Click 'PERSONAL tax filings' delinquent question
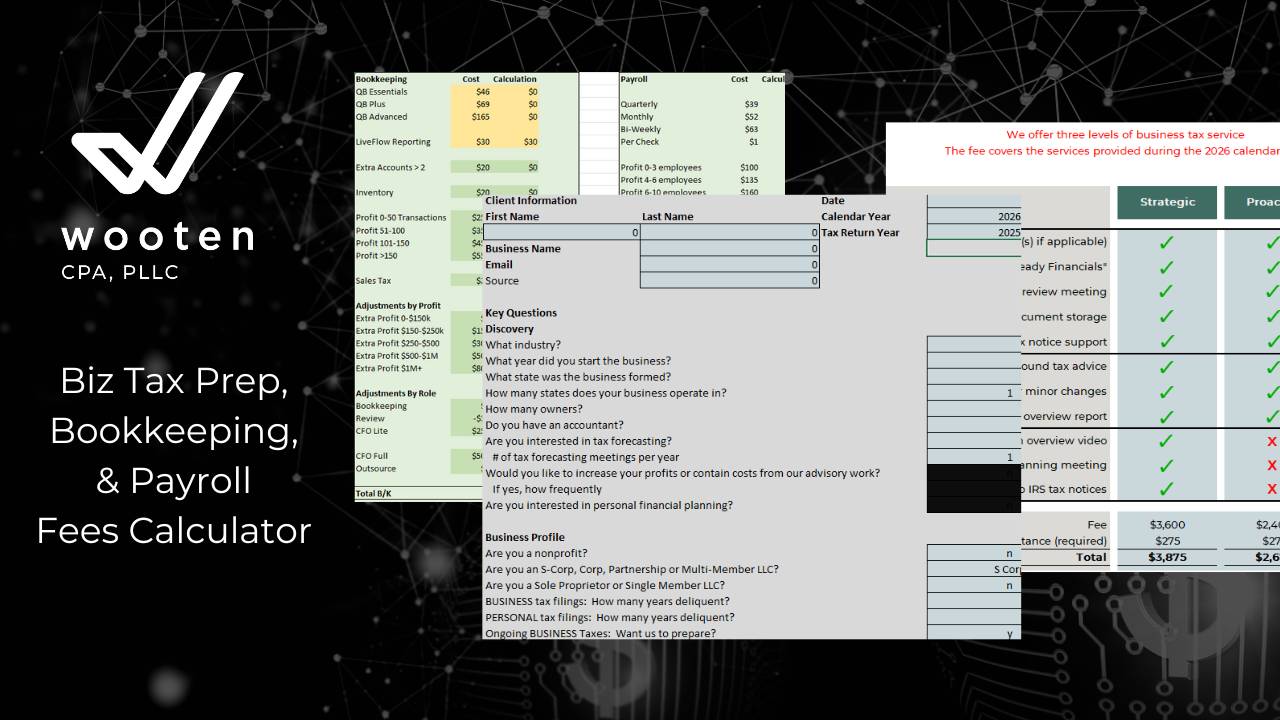This screenshot has height=720, width=1280. pyautogui.click(x=609, y=617)
